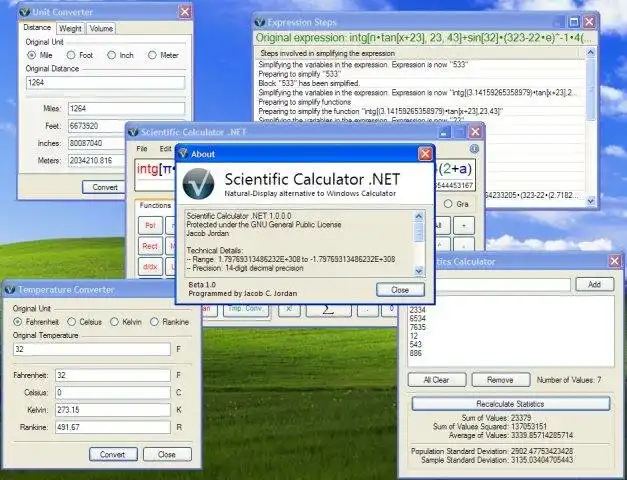
Task: Click the Expression Steps list down arrow
Action: 591,201
